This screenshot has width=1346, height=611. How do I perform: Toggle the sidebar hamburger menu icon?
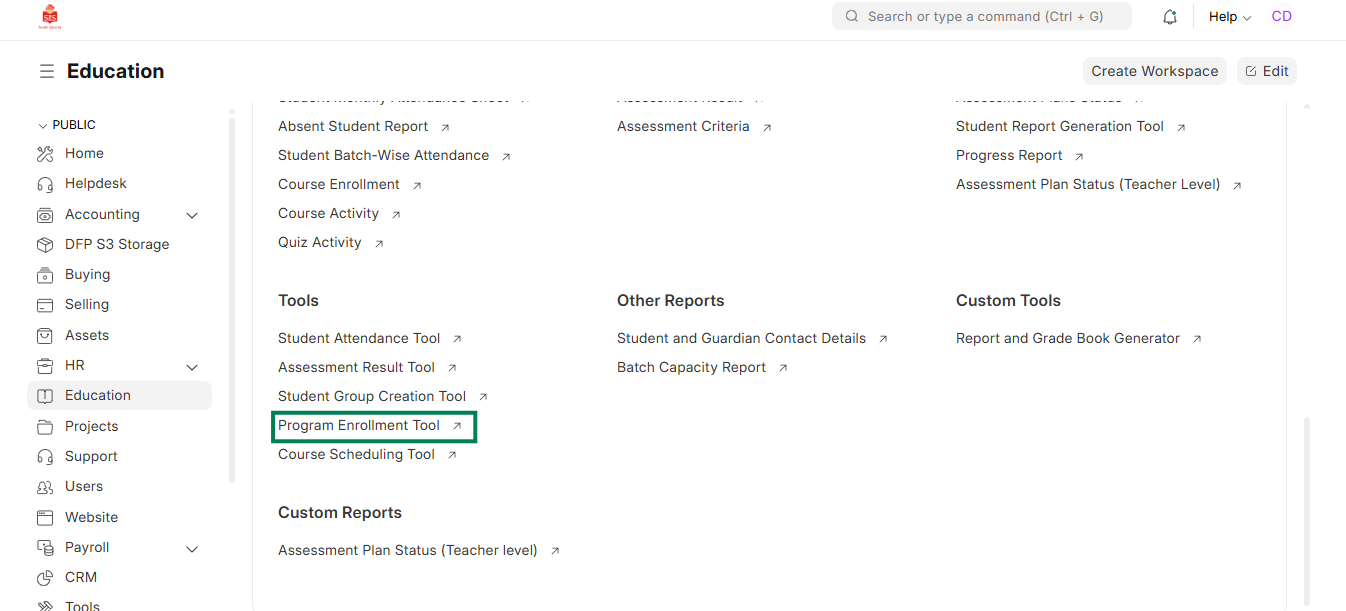[47, 71]
